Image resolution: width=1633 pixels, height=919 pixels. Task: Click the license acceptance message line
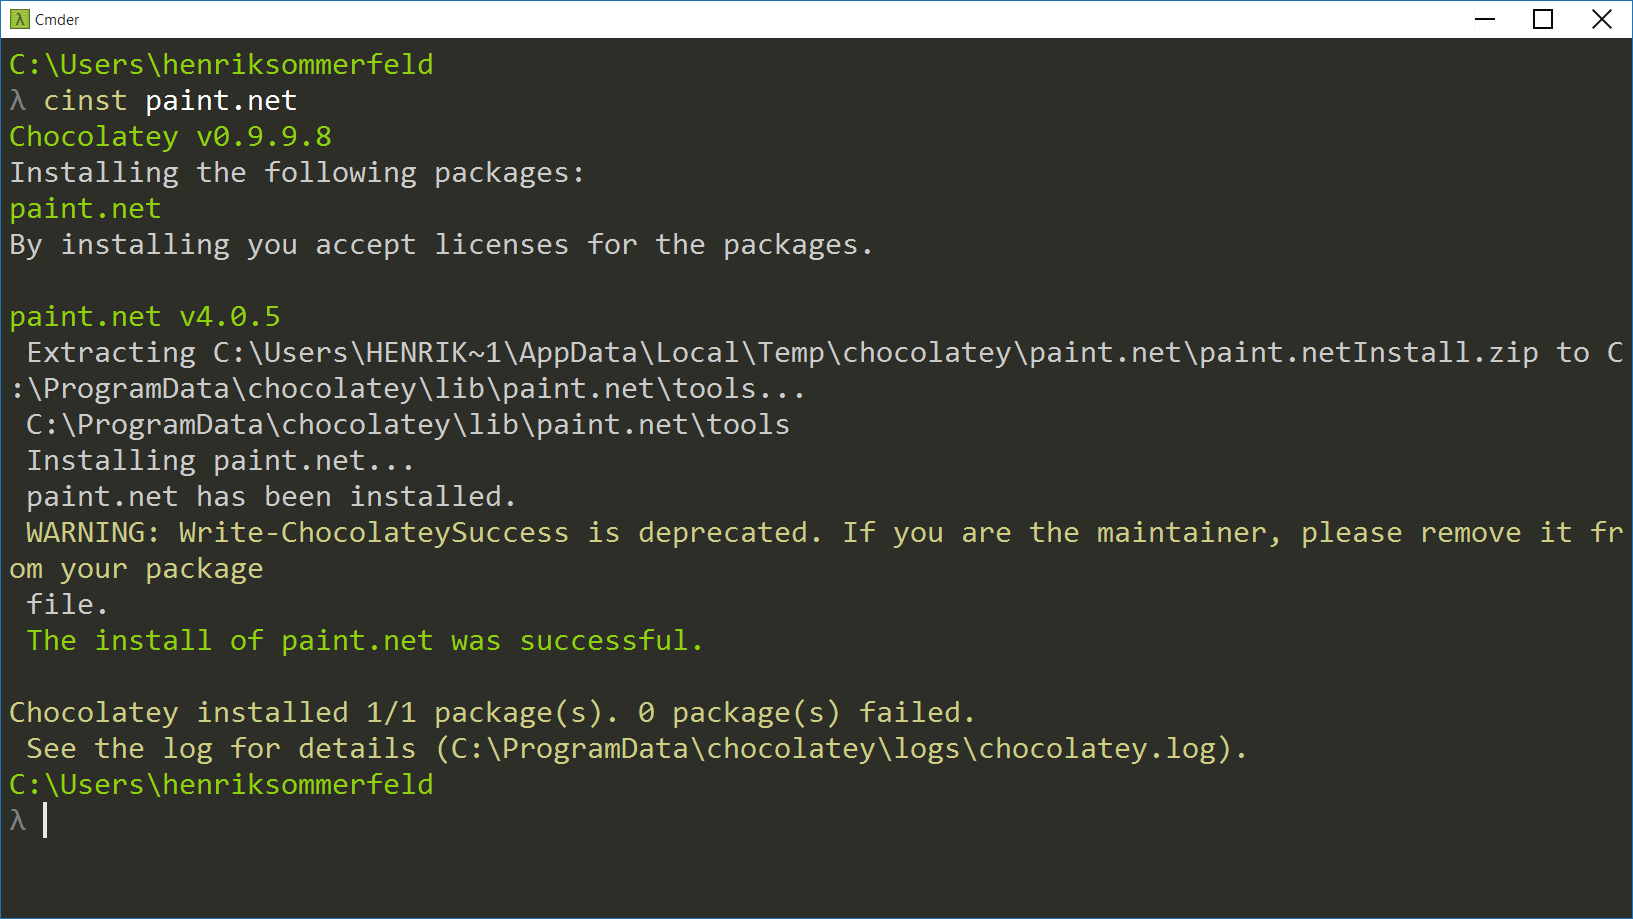point(441,245)
